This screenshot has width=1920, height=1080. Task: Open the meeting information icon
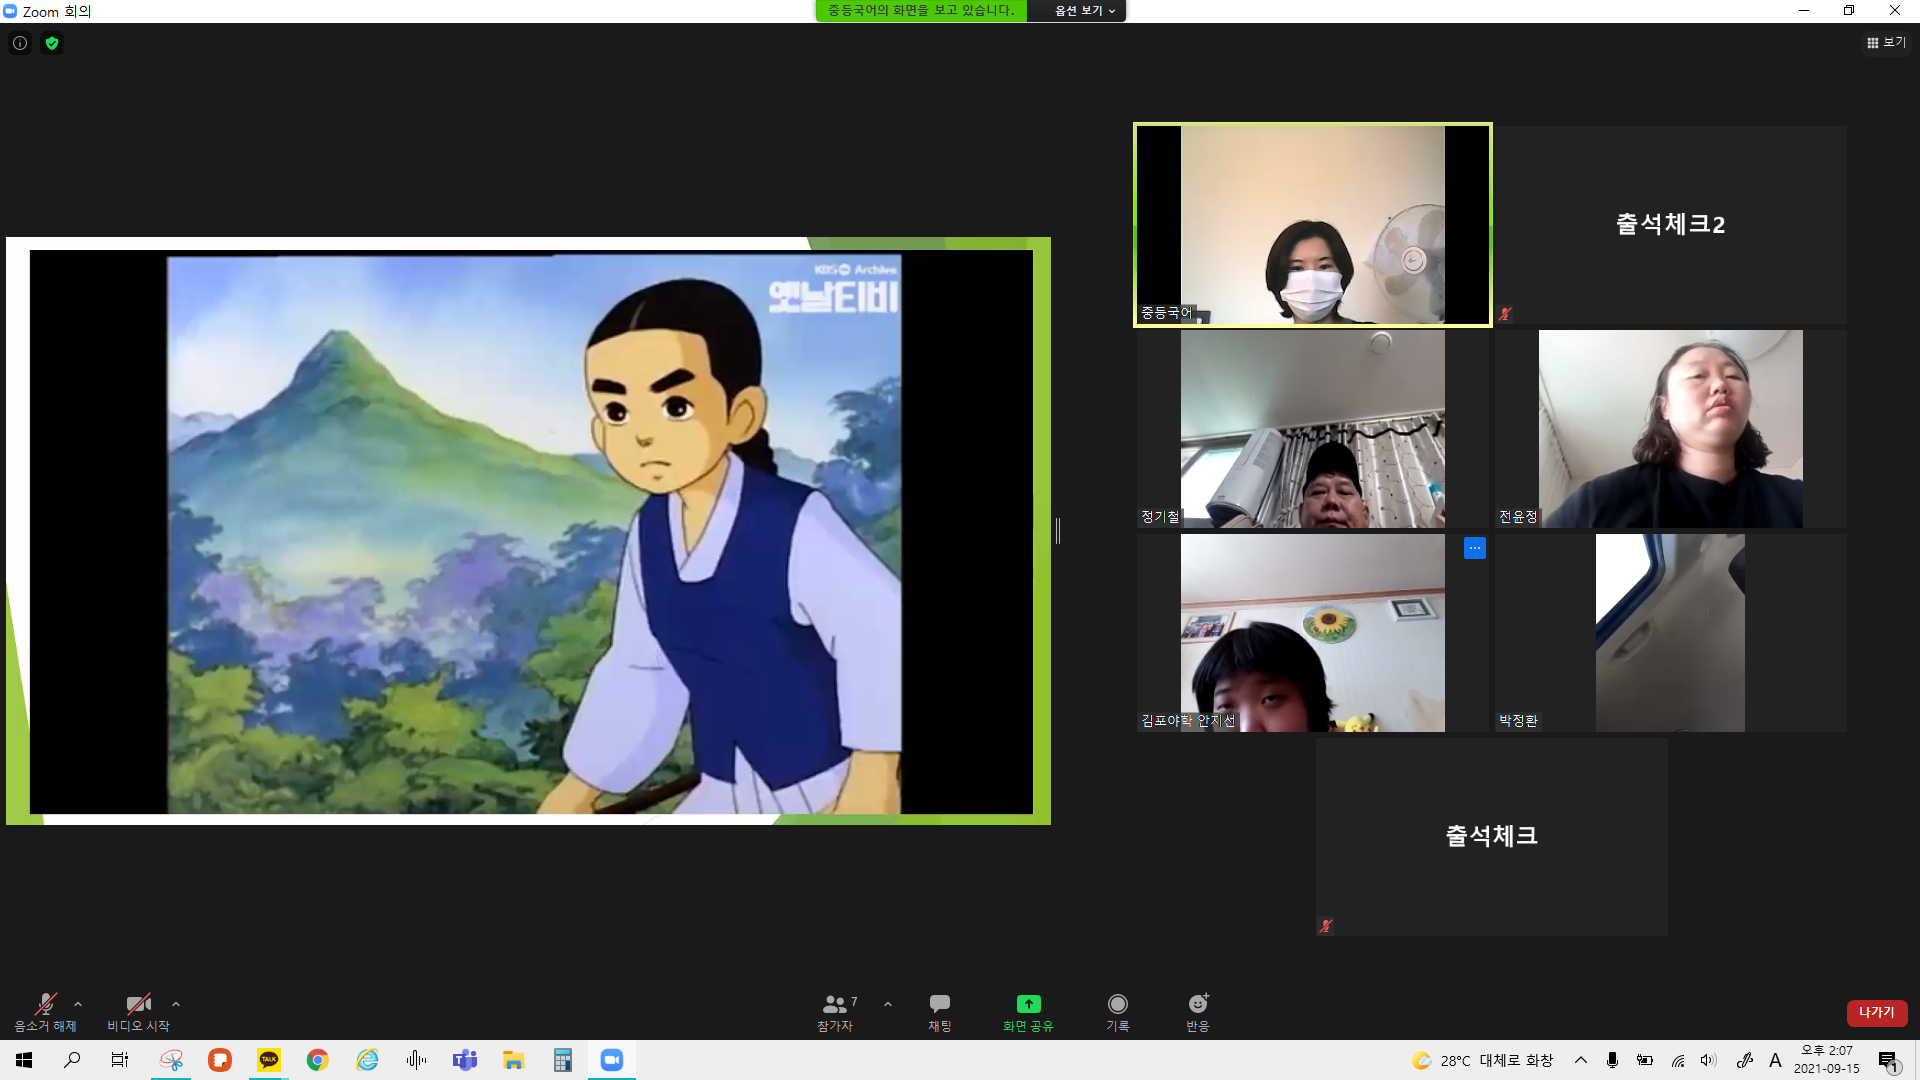point(20,43)
